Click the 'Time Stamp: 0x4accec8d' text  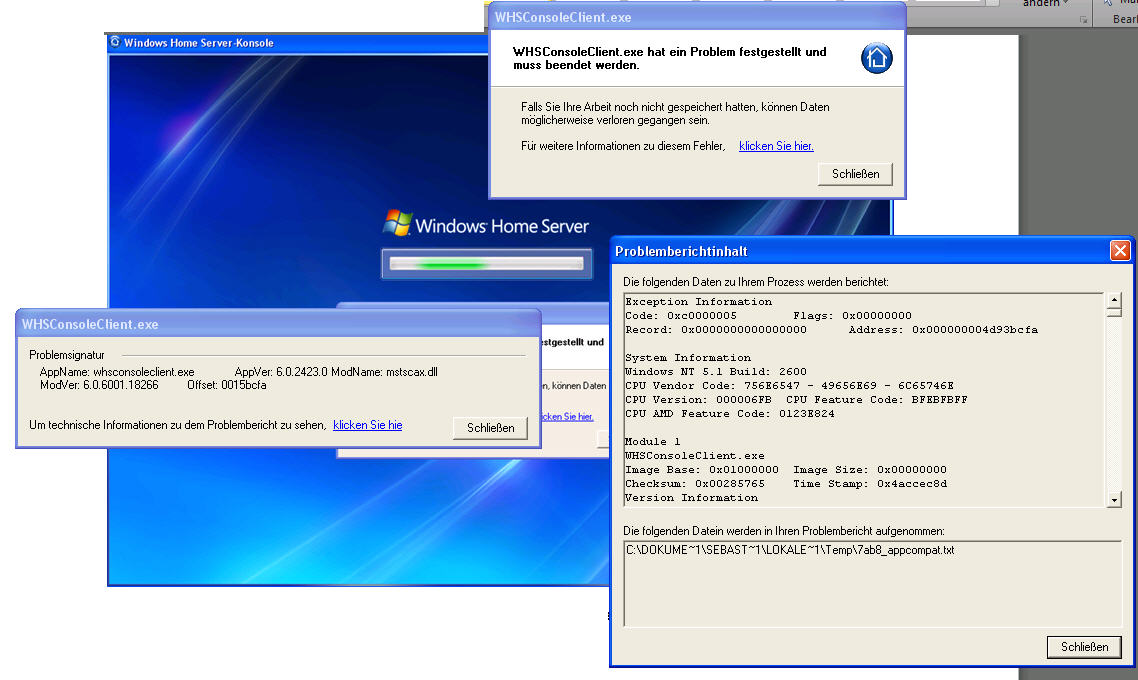click(x=869, y=483)
